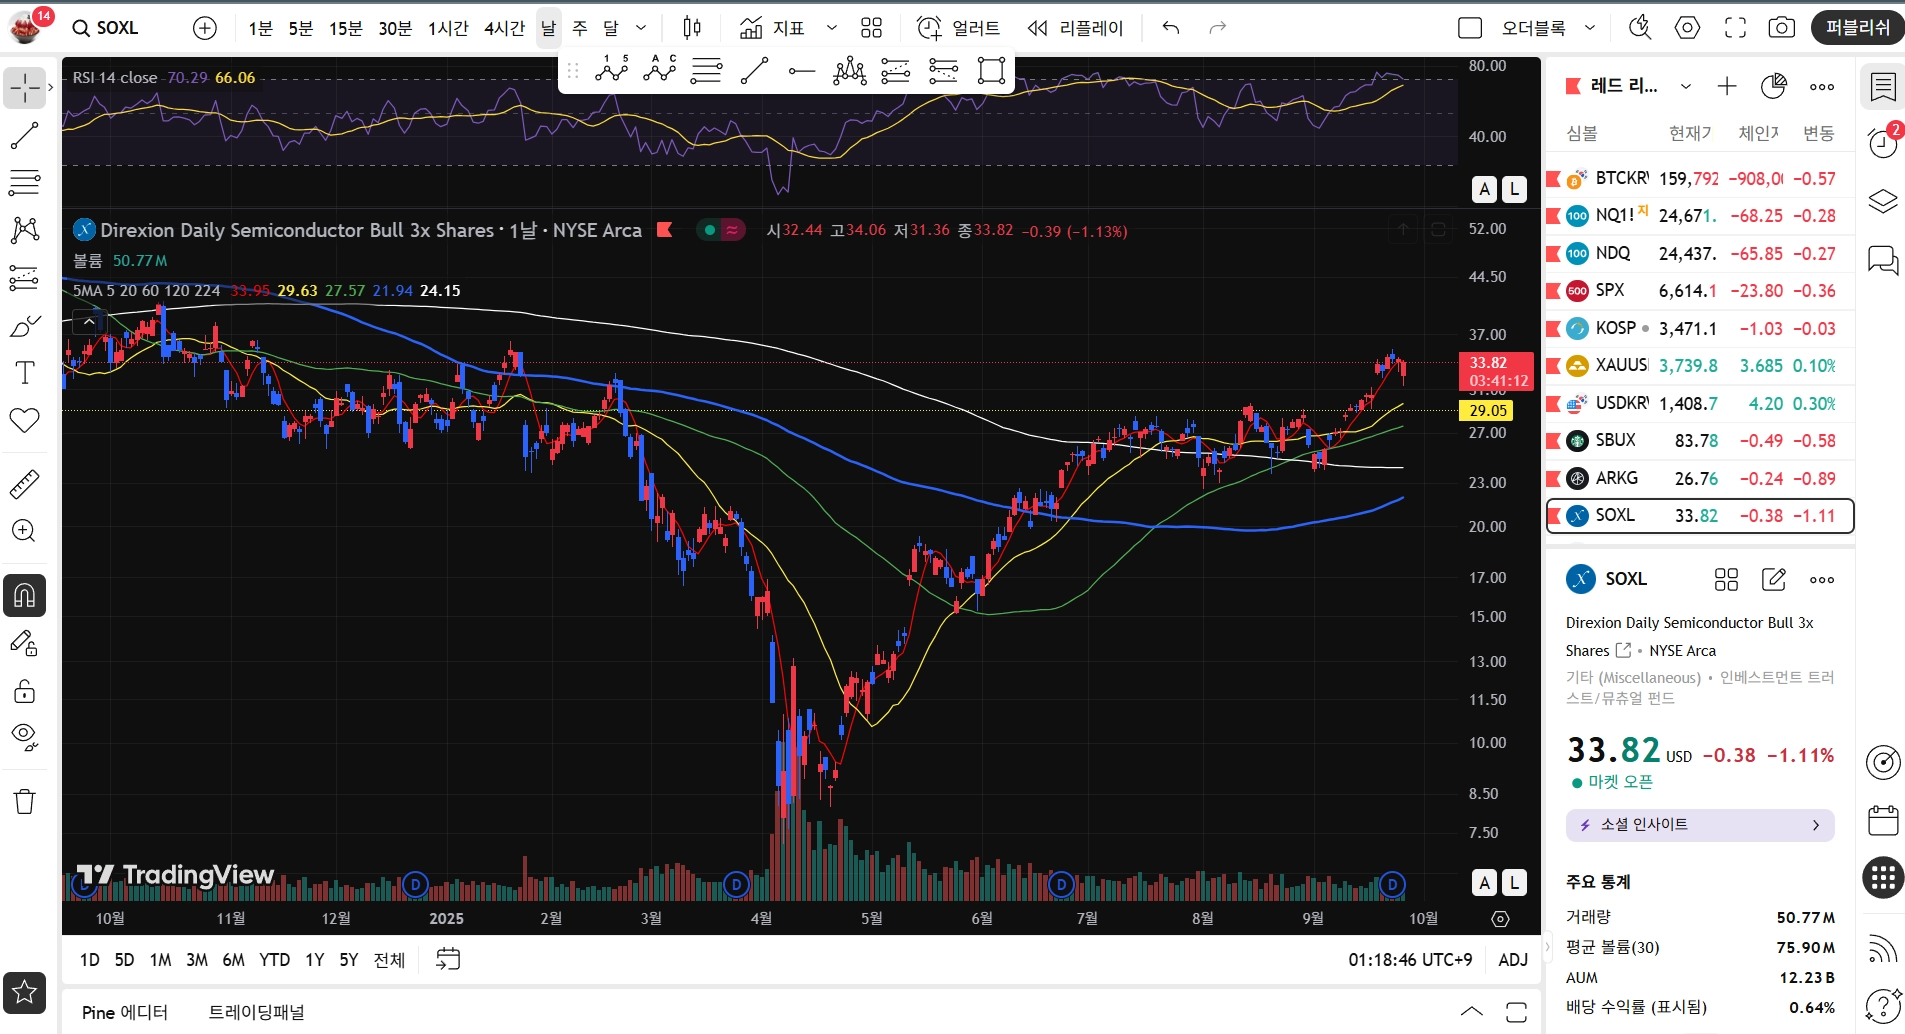
Task: Toggle main chart auto scale A button
Action: pos(1485,882)
